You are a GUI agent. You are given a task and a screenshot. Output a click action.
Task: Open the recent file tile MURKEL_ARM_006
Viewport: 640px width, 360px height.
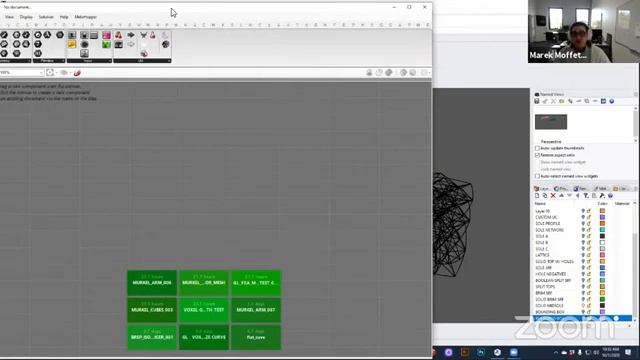(x=152, y=283)
